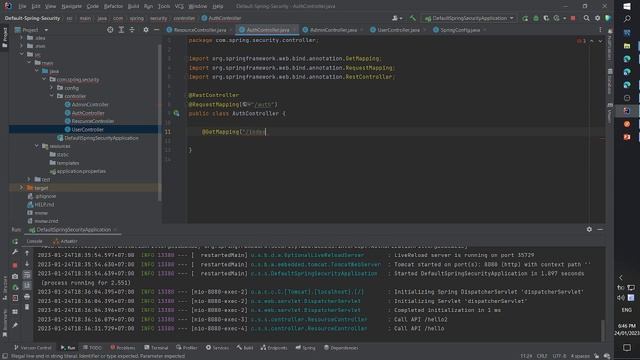Screen dimensions: 640x360
Task: Open the Navigate menu
Action: click(71, 6)
